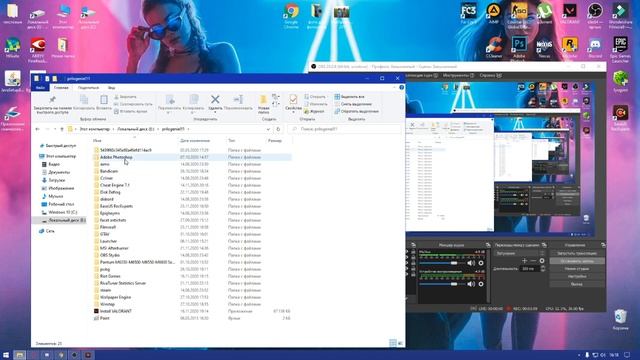Click the minus button in OBS transitions
640x360 pixels.
point(533,260)
